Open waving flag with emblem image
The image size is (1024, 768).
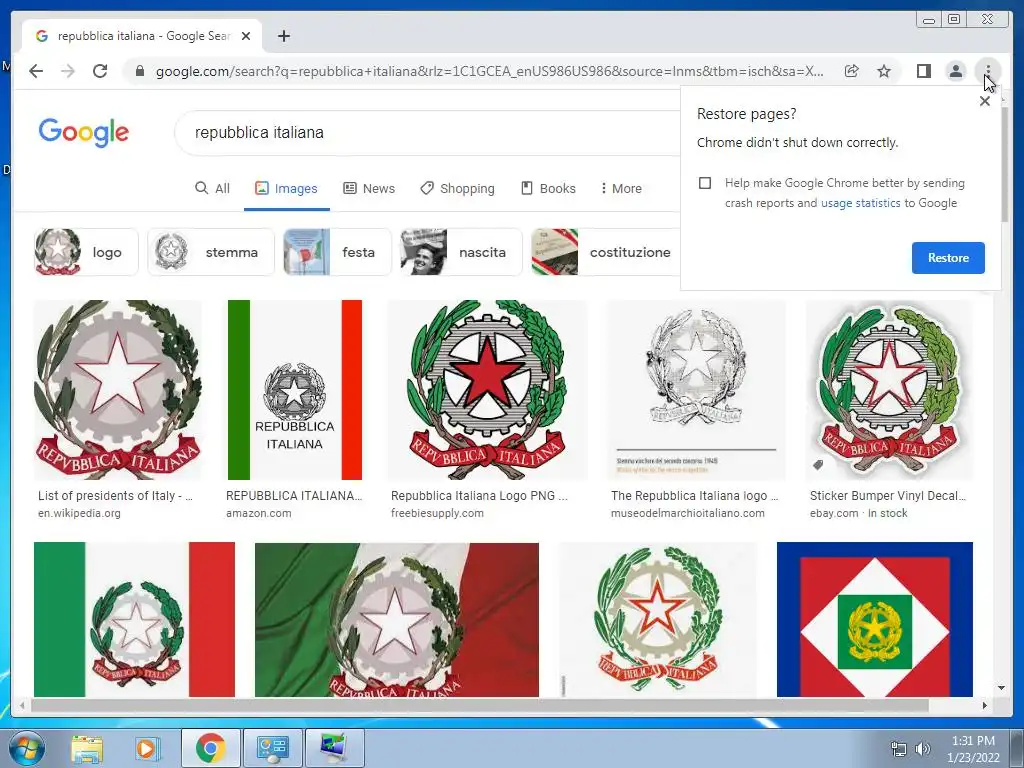[x=396, y=620]
